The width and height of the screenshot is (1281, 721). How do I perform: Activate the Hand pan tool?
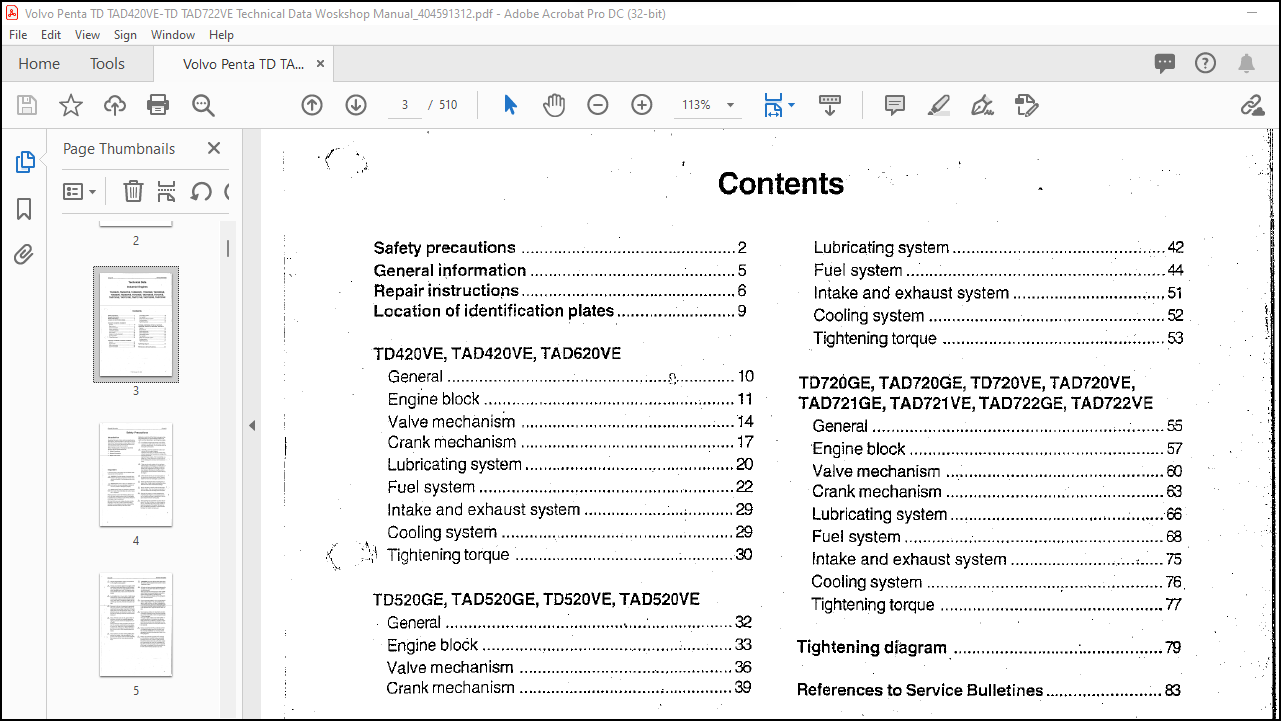[554, 105]
